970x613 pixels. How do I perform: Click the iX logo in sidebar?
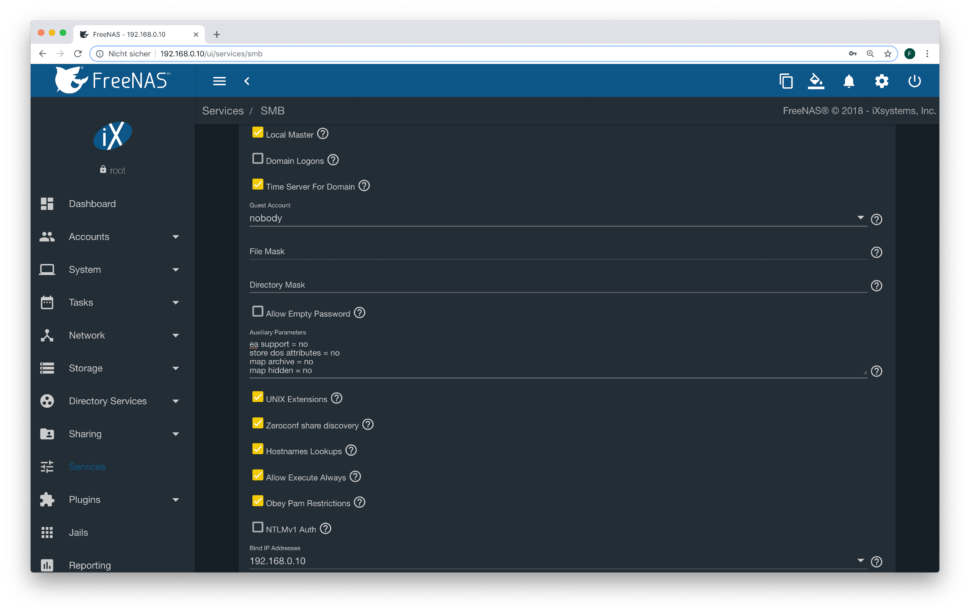(x=112, y=136)
